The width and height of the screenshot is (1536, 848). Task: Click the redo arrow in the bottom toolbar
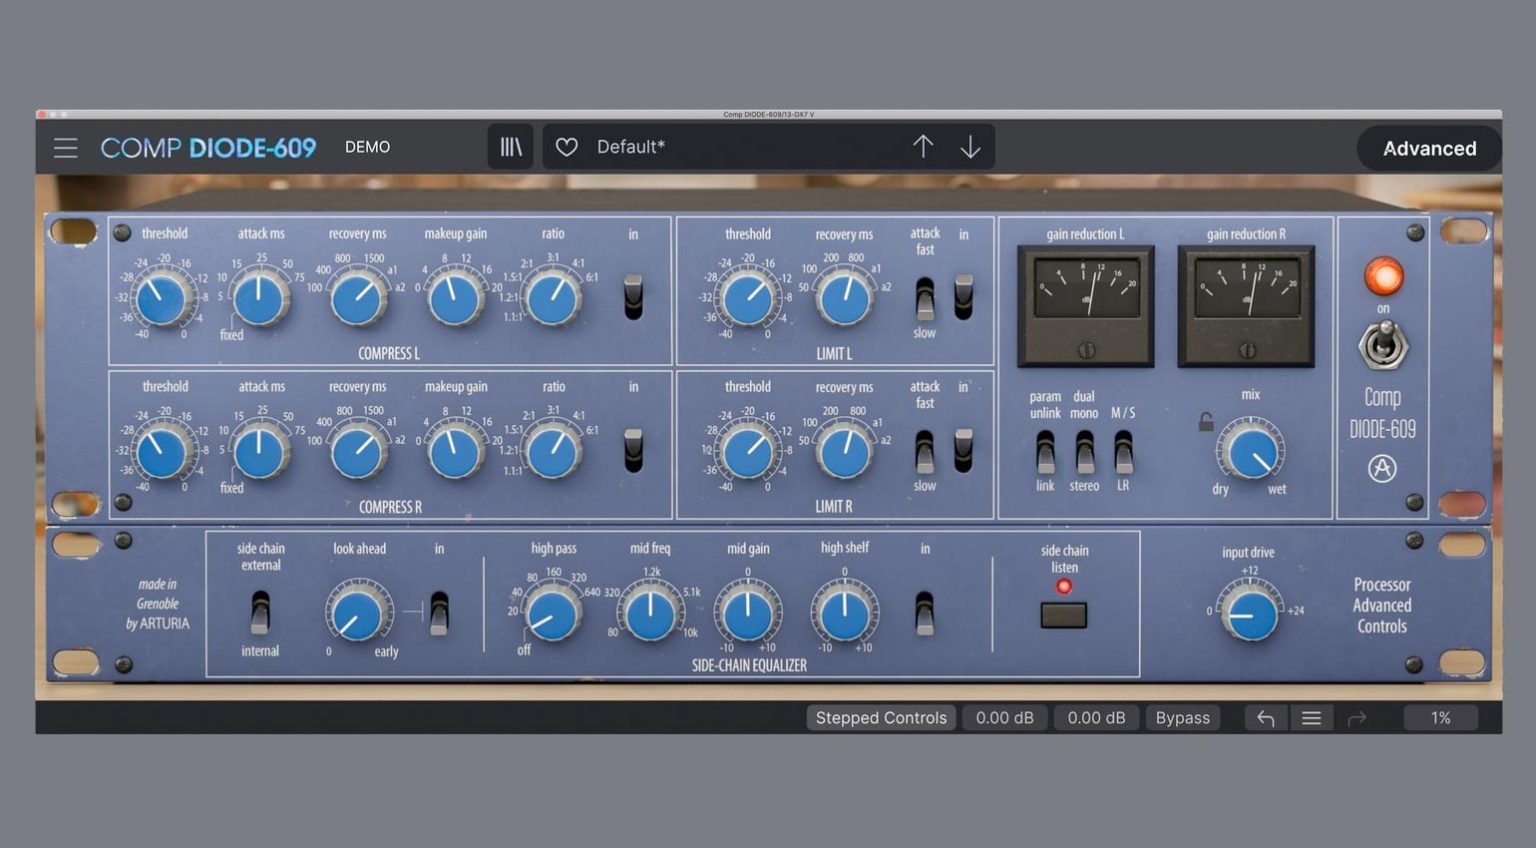1357,717
